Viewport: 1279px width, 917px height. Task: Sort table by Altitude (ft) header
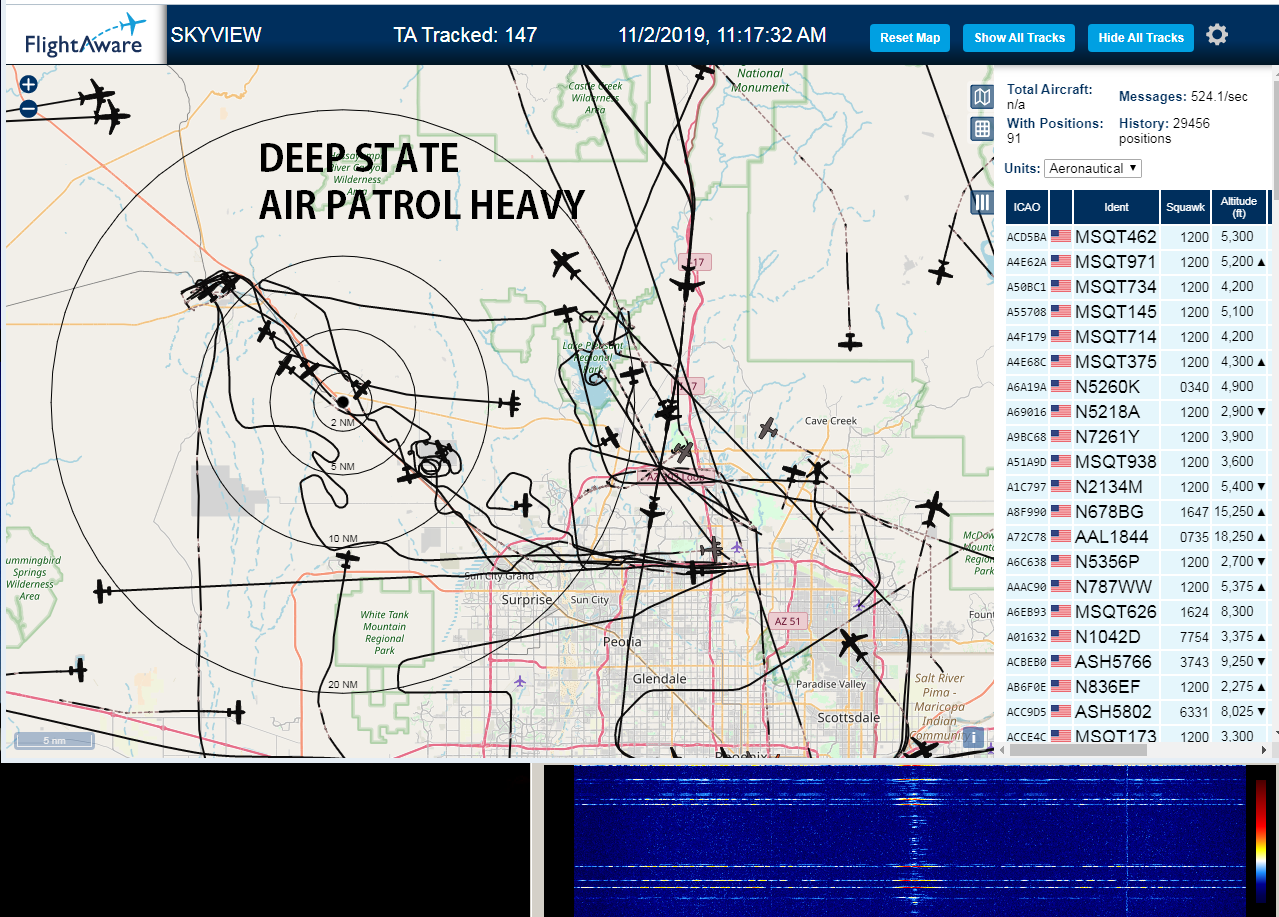(1239, 207)
